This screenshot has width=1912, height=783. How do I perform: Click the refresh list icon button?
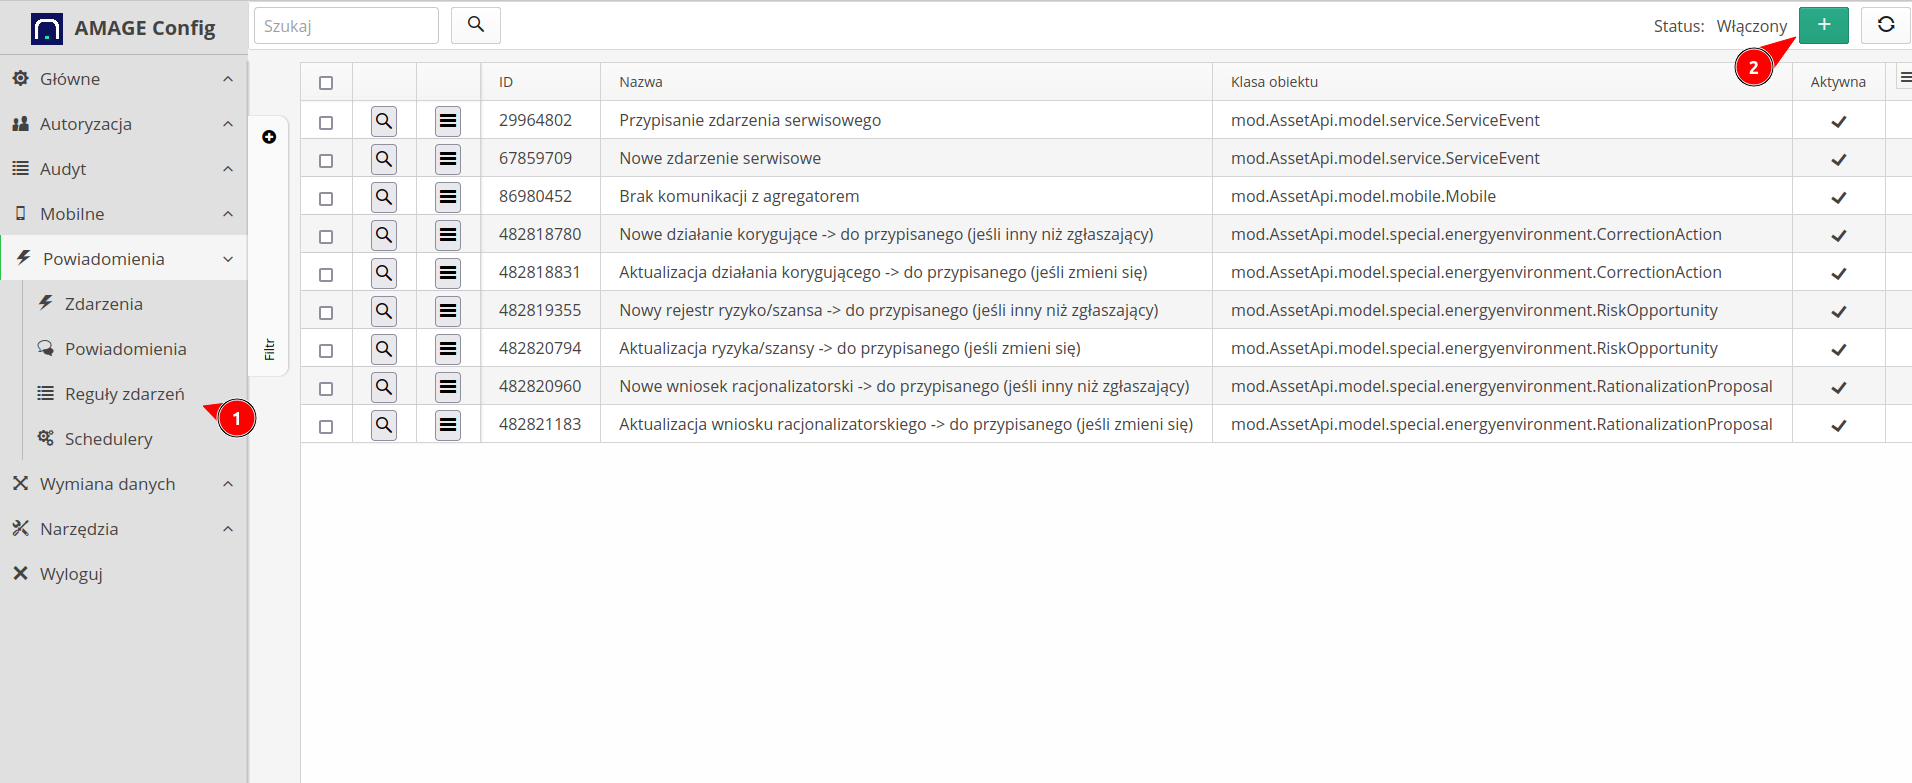1885,25
